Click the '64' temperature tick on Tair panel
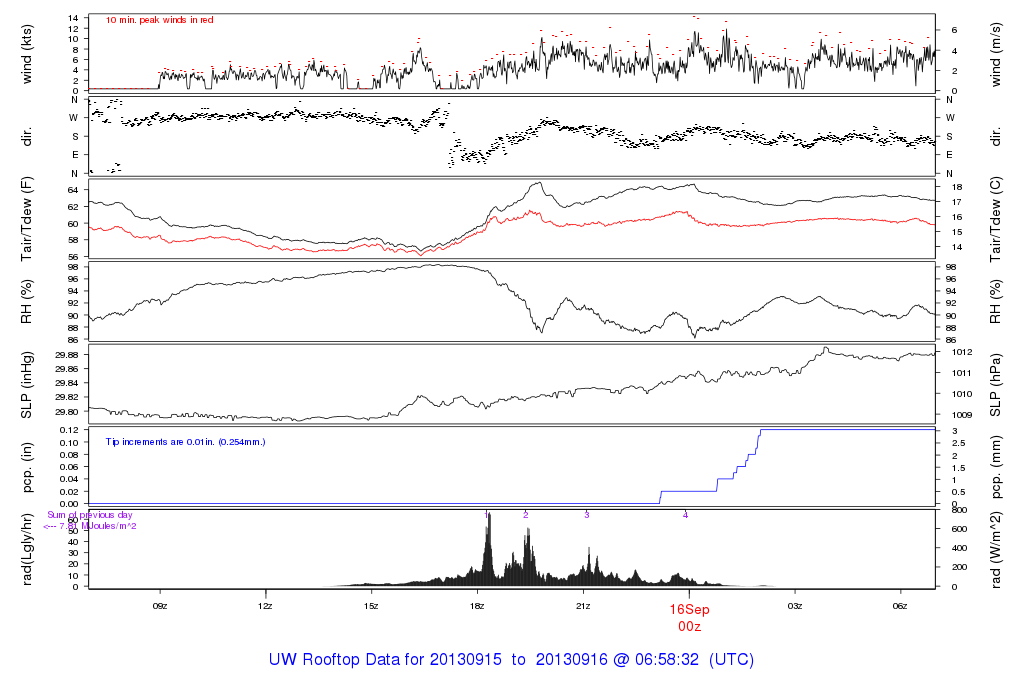The height and width of the screenshot is (700, 1024). [x=73, y=190]
